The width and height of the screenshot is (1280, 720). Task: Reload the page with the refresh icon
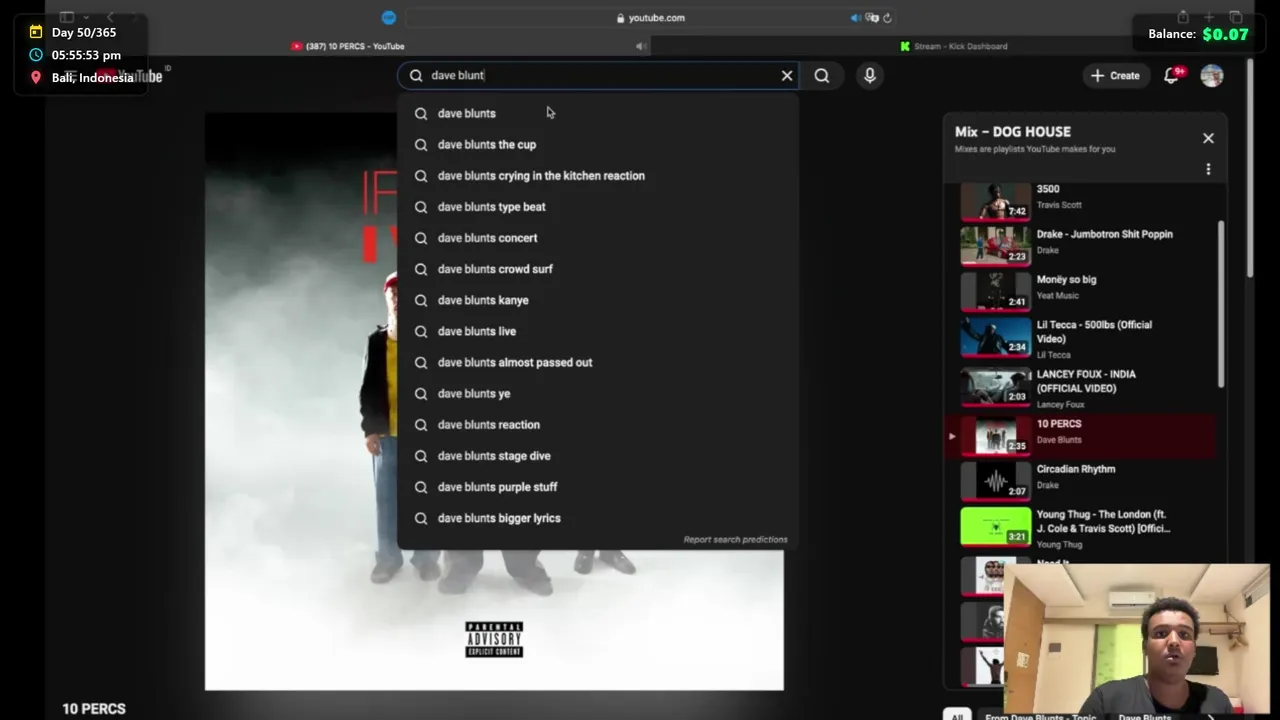point(887,17)
